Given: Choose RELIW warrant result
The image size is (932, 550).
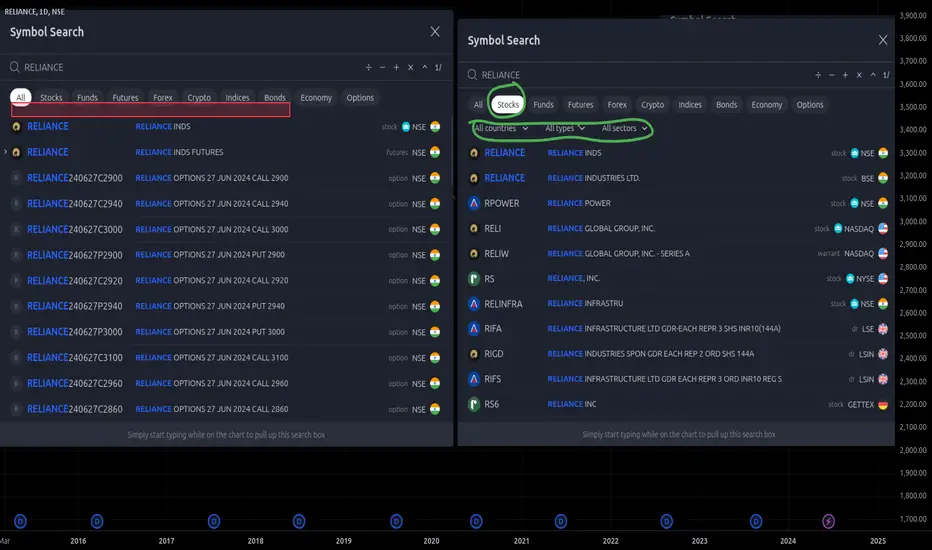Looking at the screenshot, I should (x=676, y=253).
